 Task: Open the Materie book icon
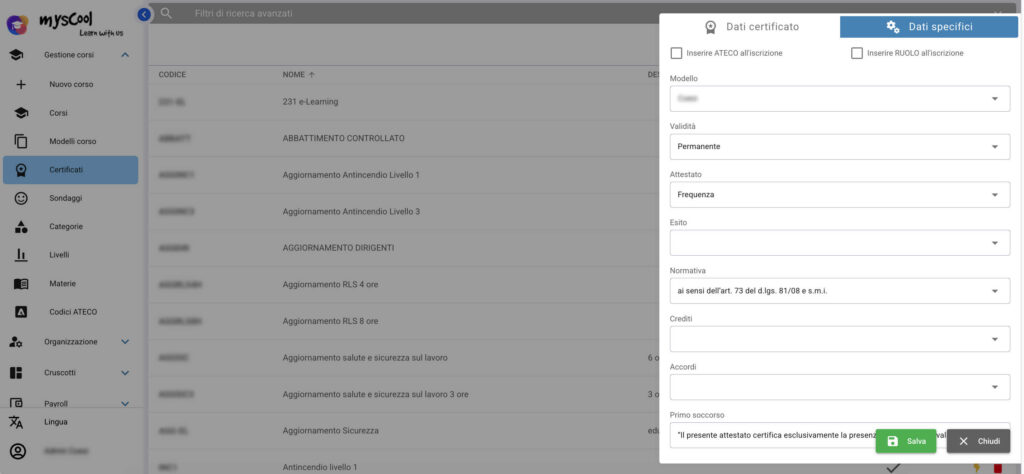click(x=21, y=284)
